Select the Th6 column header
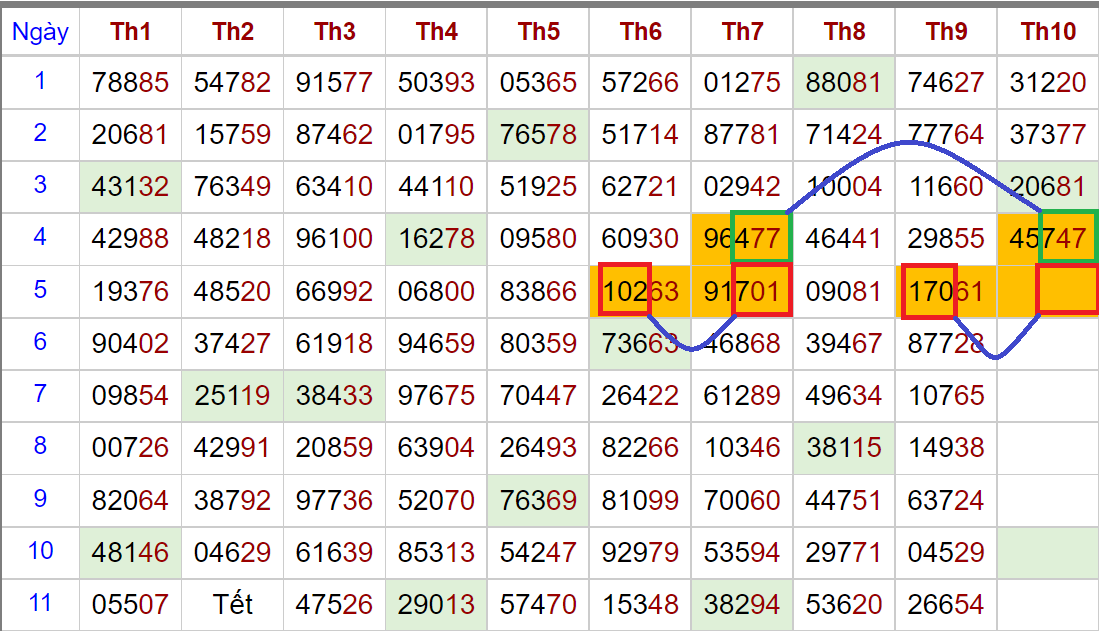 coord(641,32)
